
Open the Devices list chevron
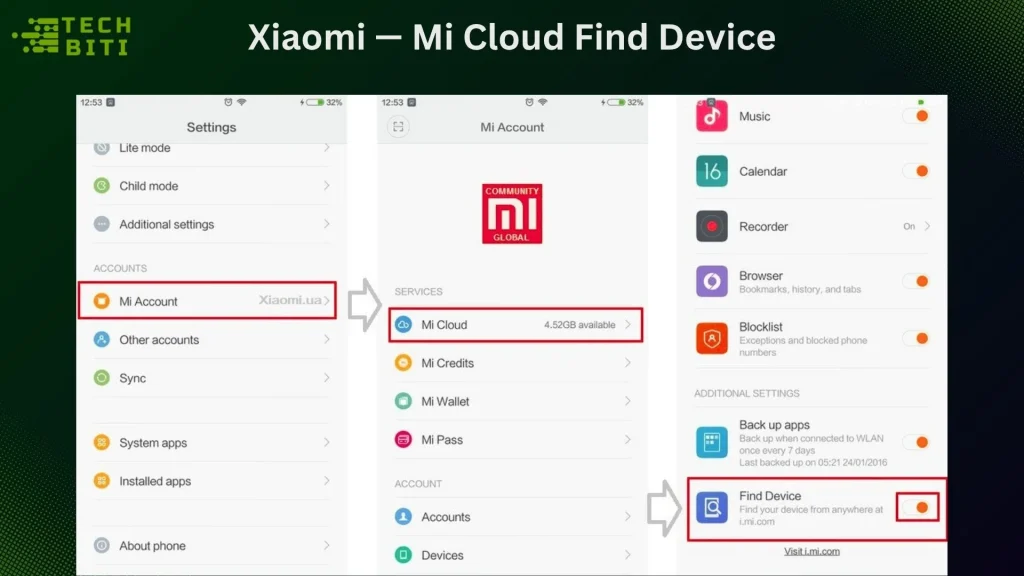(x=628, y=555)
